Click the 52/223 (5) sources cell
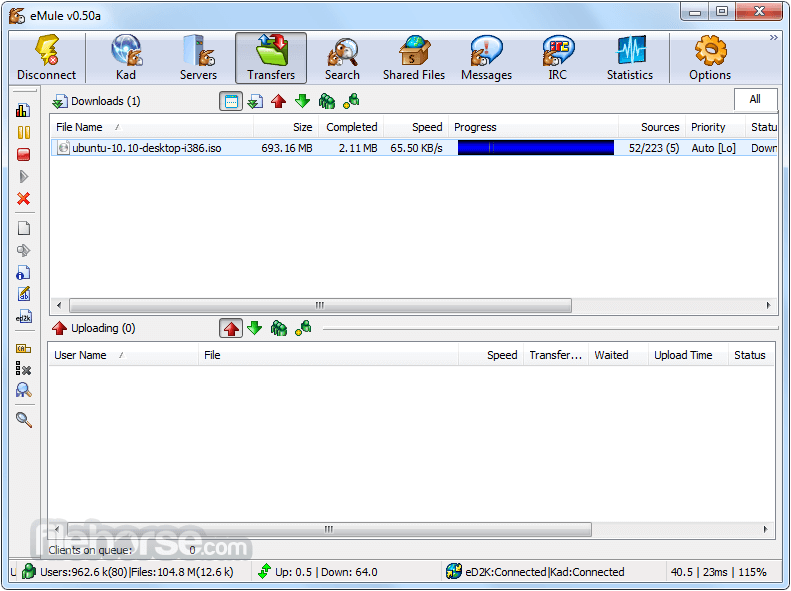This screenshot has width=791, height=591. pyautogui.click(x=654, y=148)
